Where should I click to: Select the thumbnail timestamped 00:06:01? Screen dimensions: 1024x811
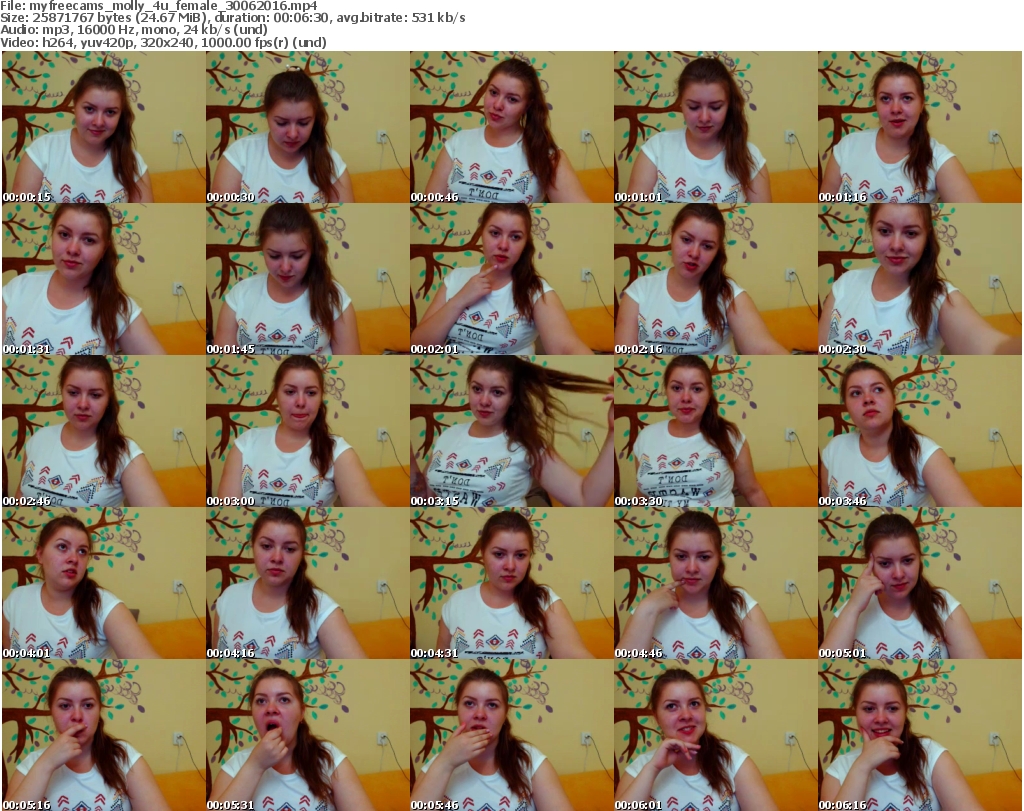[715, 735]
